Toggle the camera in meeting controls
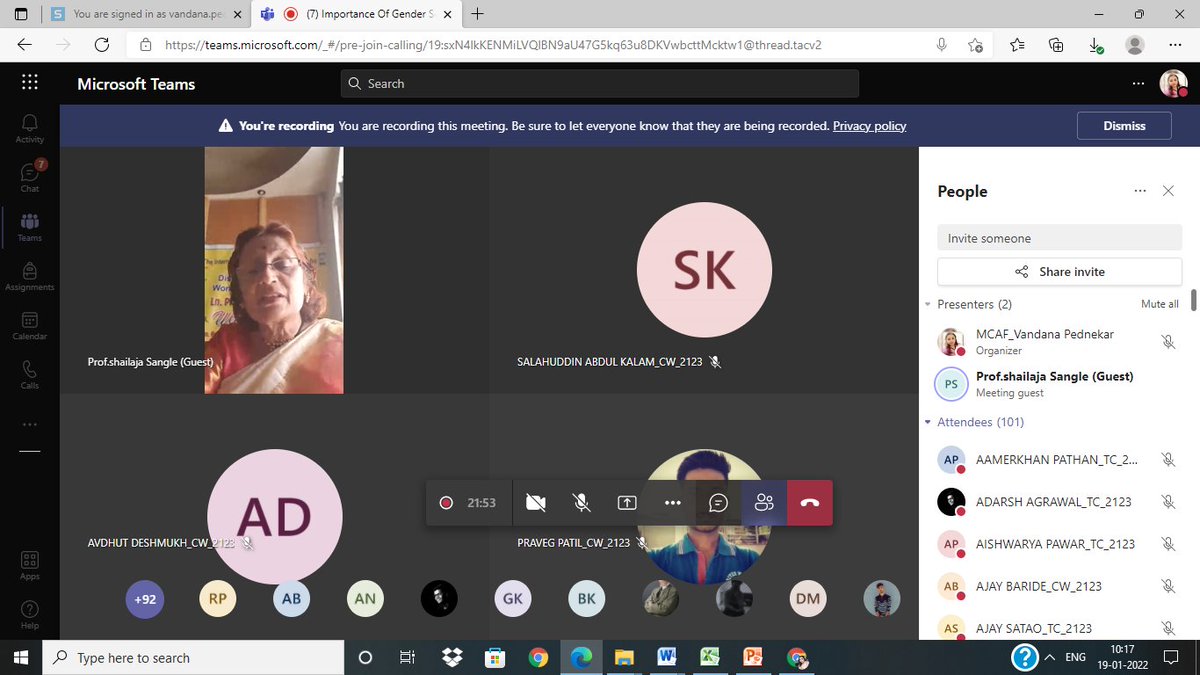1200x675 pixels. [x=536, y=503]
